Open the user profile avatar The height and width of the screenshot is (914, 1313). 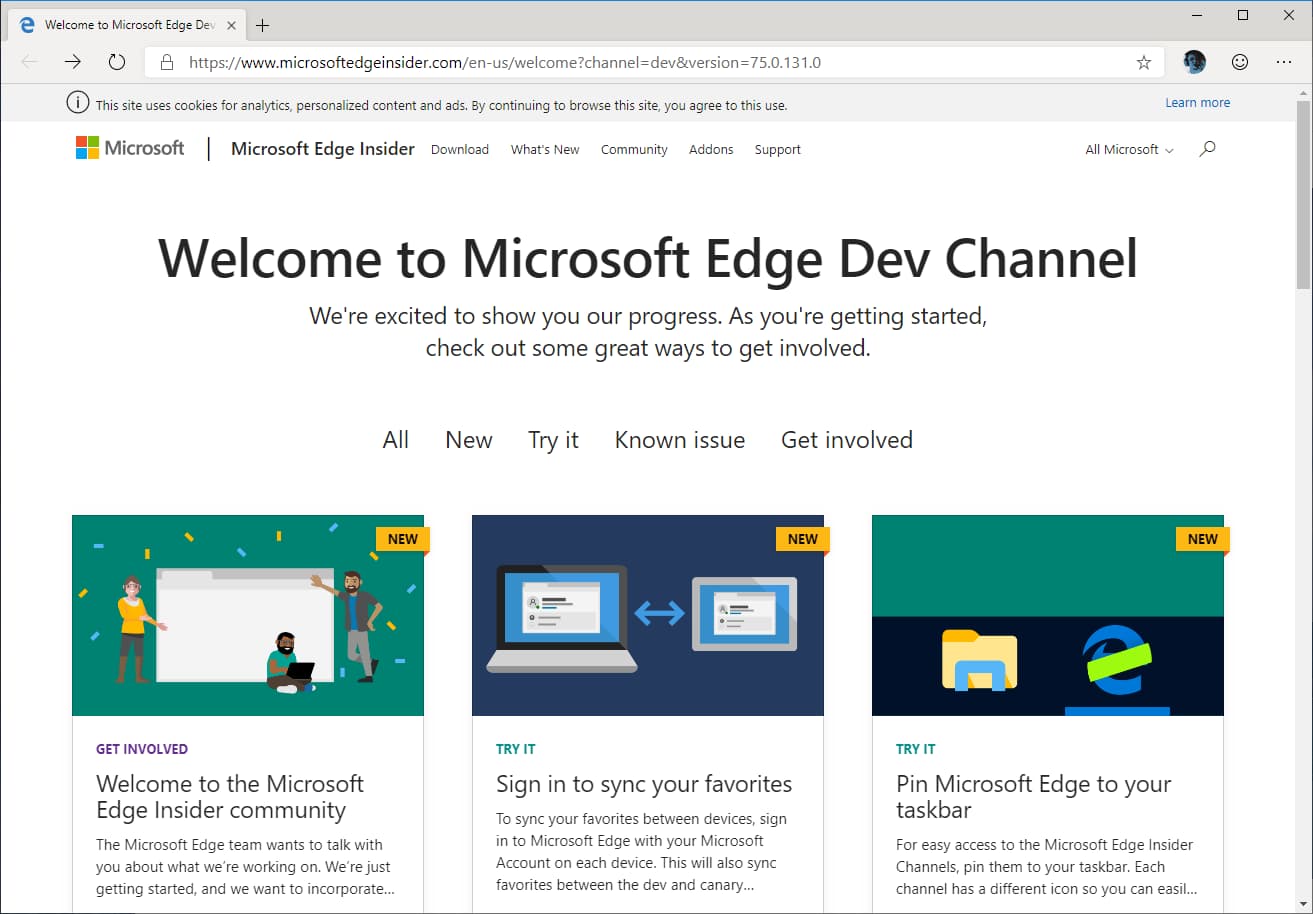[x=1194, y=62]
